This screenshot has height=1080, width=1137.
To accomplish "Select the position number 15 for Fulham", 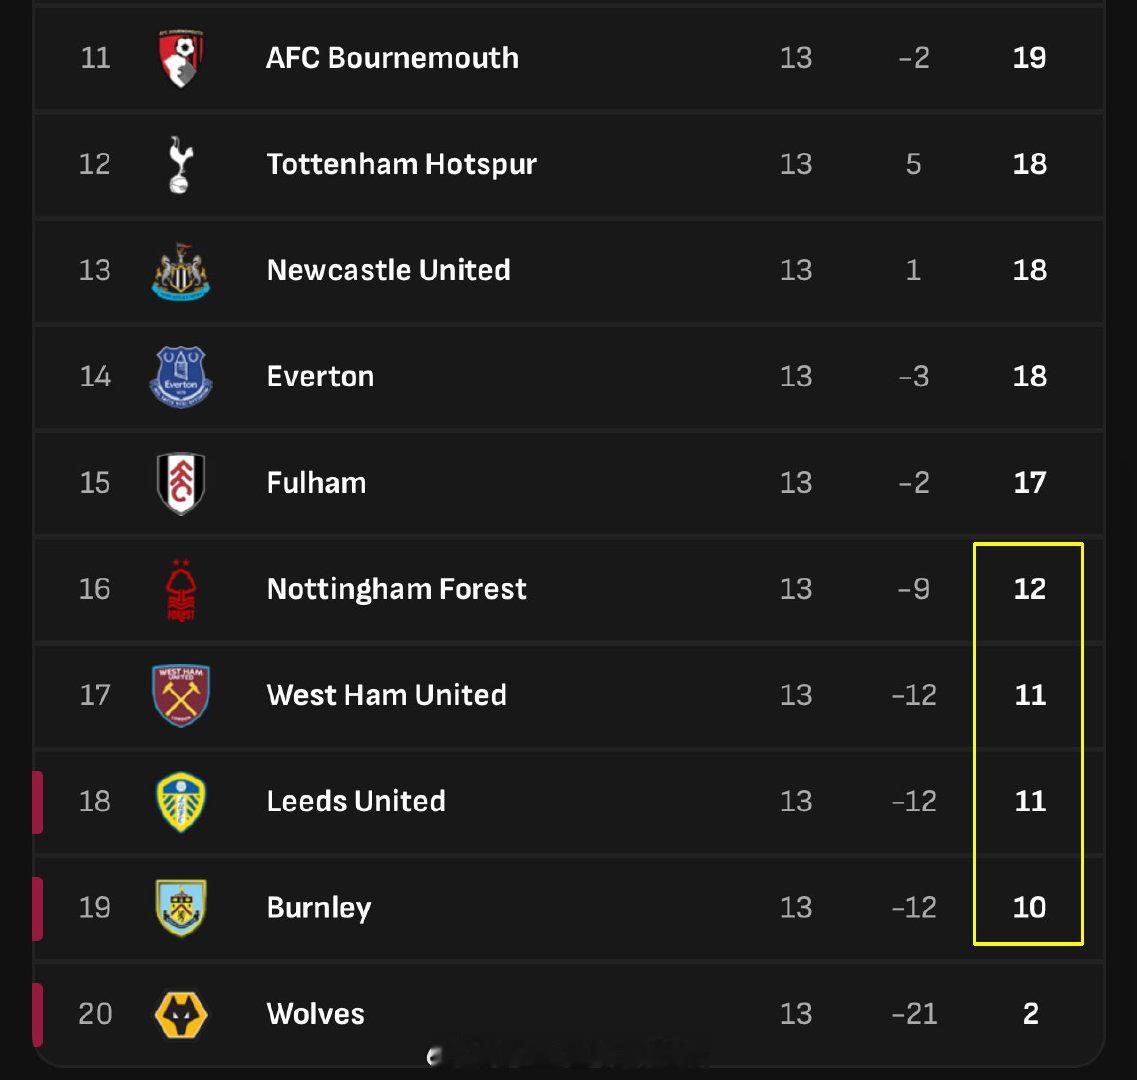I will coord(95,483).
